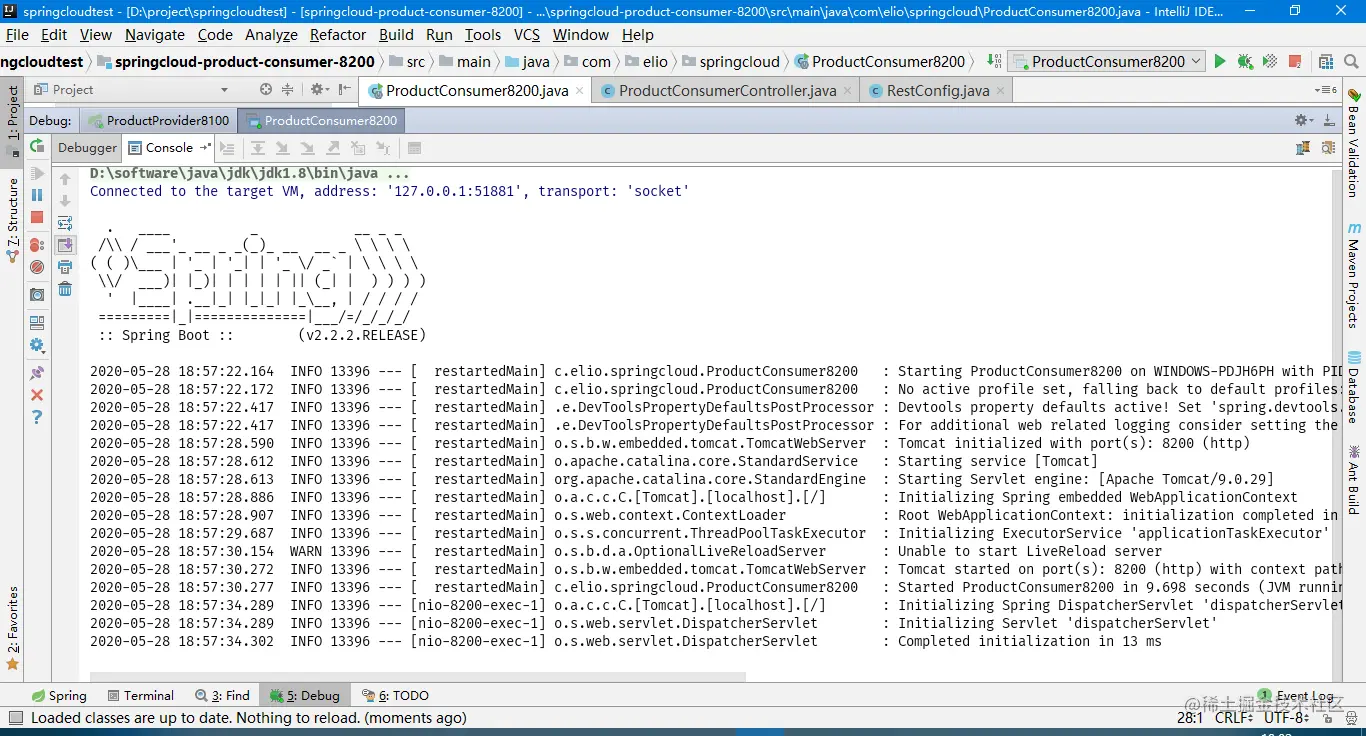Resume program in debug sidebar
1366x736 pixels.
tap(37, 173)
